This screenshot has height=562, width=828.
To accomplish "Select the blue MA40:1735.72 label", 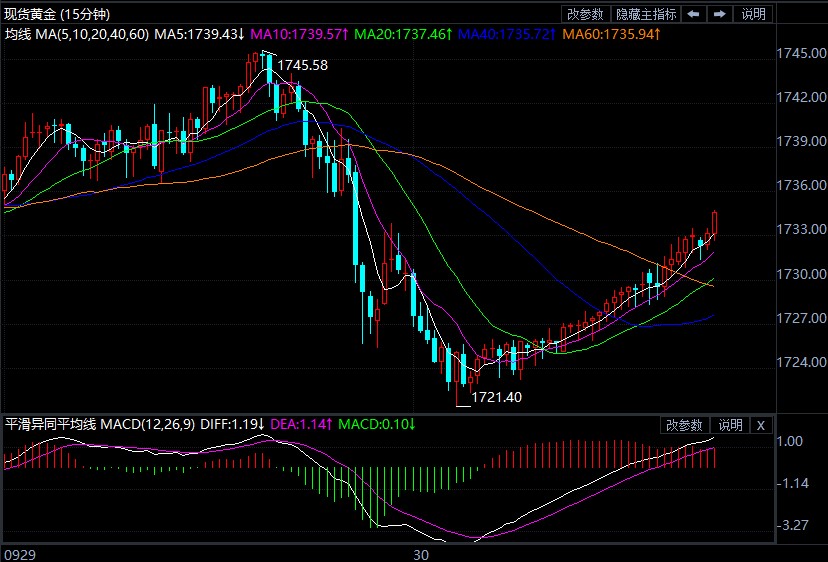I will coord(507,35).
